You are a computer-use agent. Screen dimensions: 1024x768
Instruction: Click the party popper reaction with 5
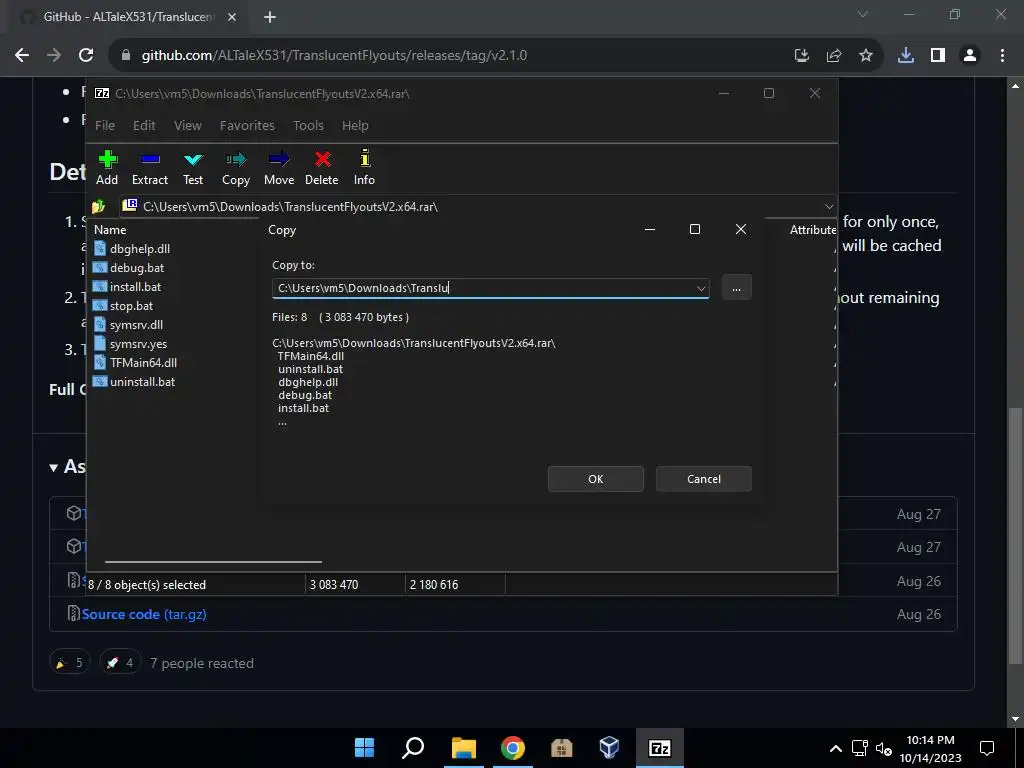69,663
